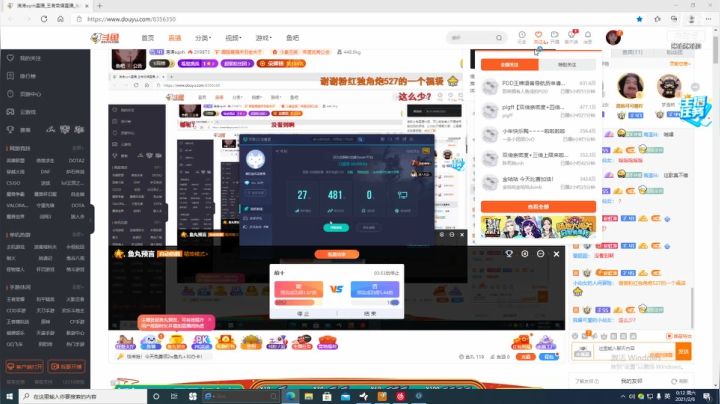This screenshot has height=404, width=720.
Task: Open DOTA2 category in the sidebar
Action: (76, 160)
